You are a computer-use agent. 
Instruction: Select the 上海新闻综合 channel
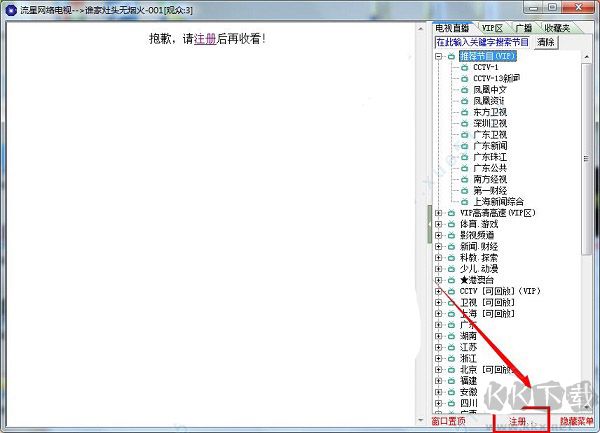click(x=502, y=201)
